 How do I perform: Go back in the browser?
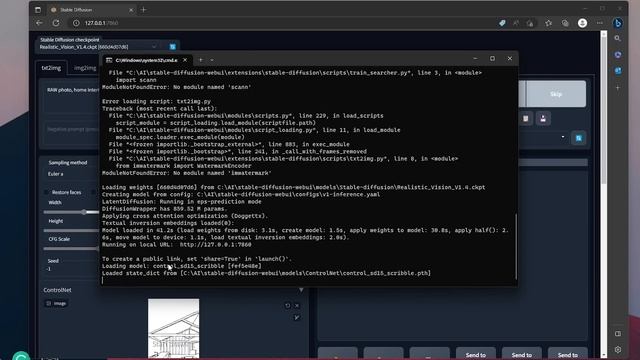pos(39,23)
